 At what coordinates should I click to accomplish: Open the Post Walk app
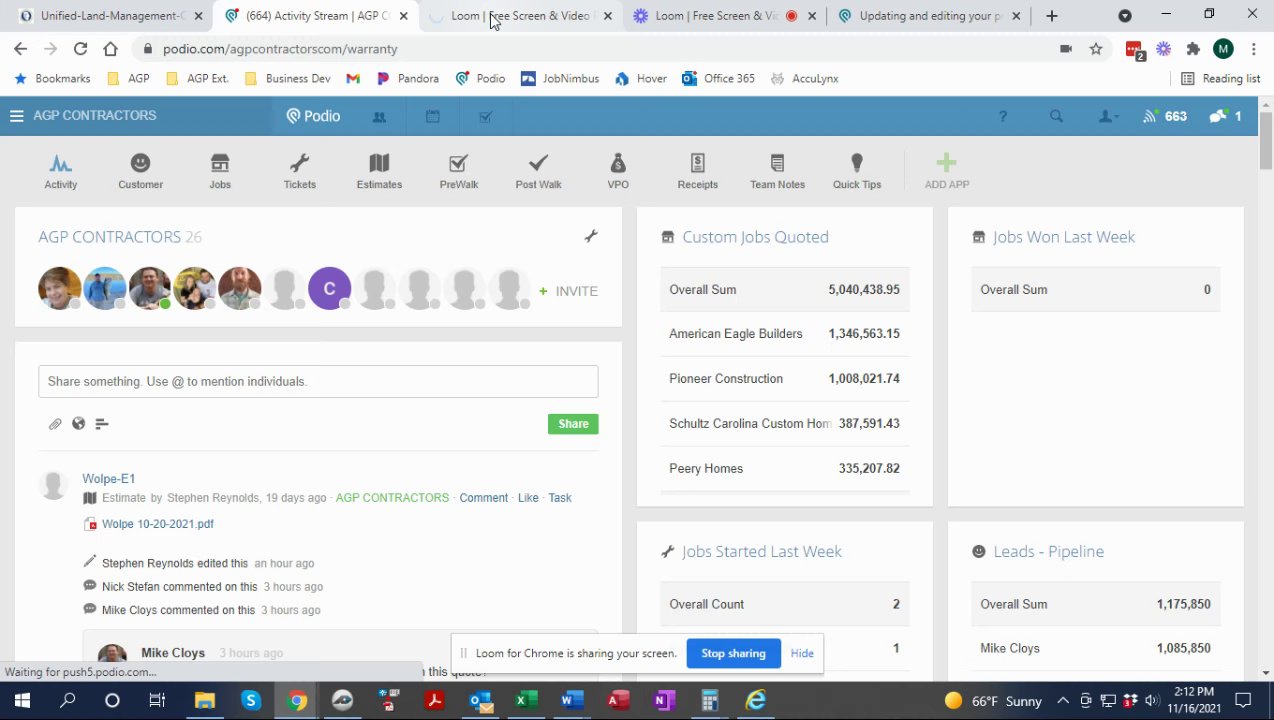(x=538, y=170)
